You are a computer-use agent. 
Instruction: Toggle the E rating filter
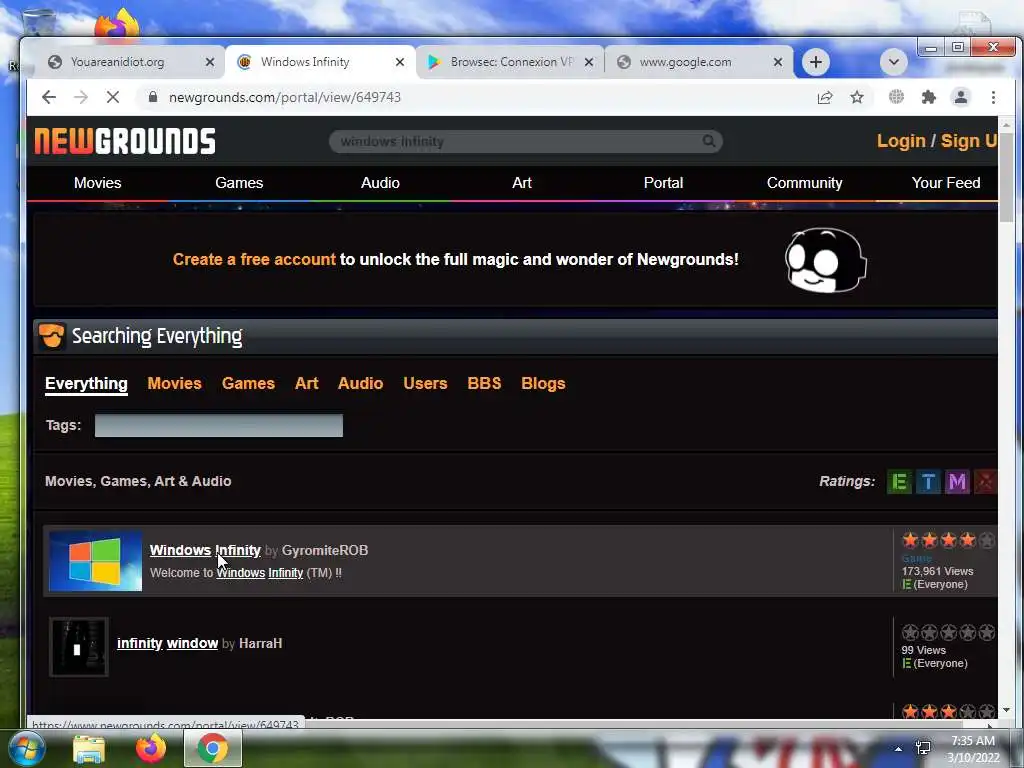coord(899,482)
